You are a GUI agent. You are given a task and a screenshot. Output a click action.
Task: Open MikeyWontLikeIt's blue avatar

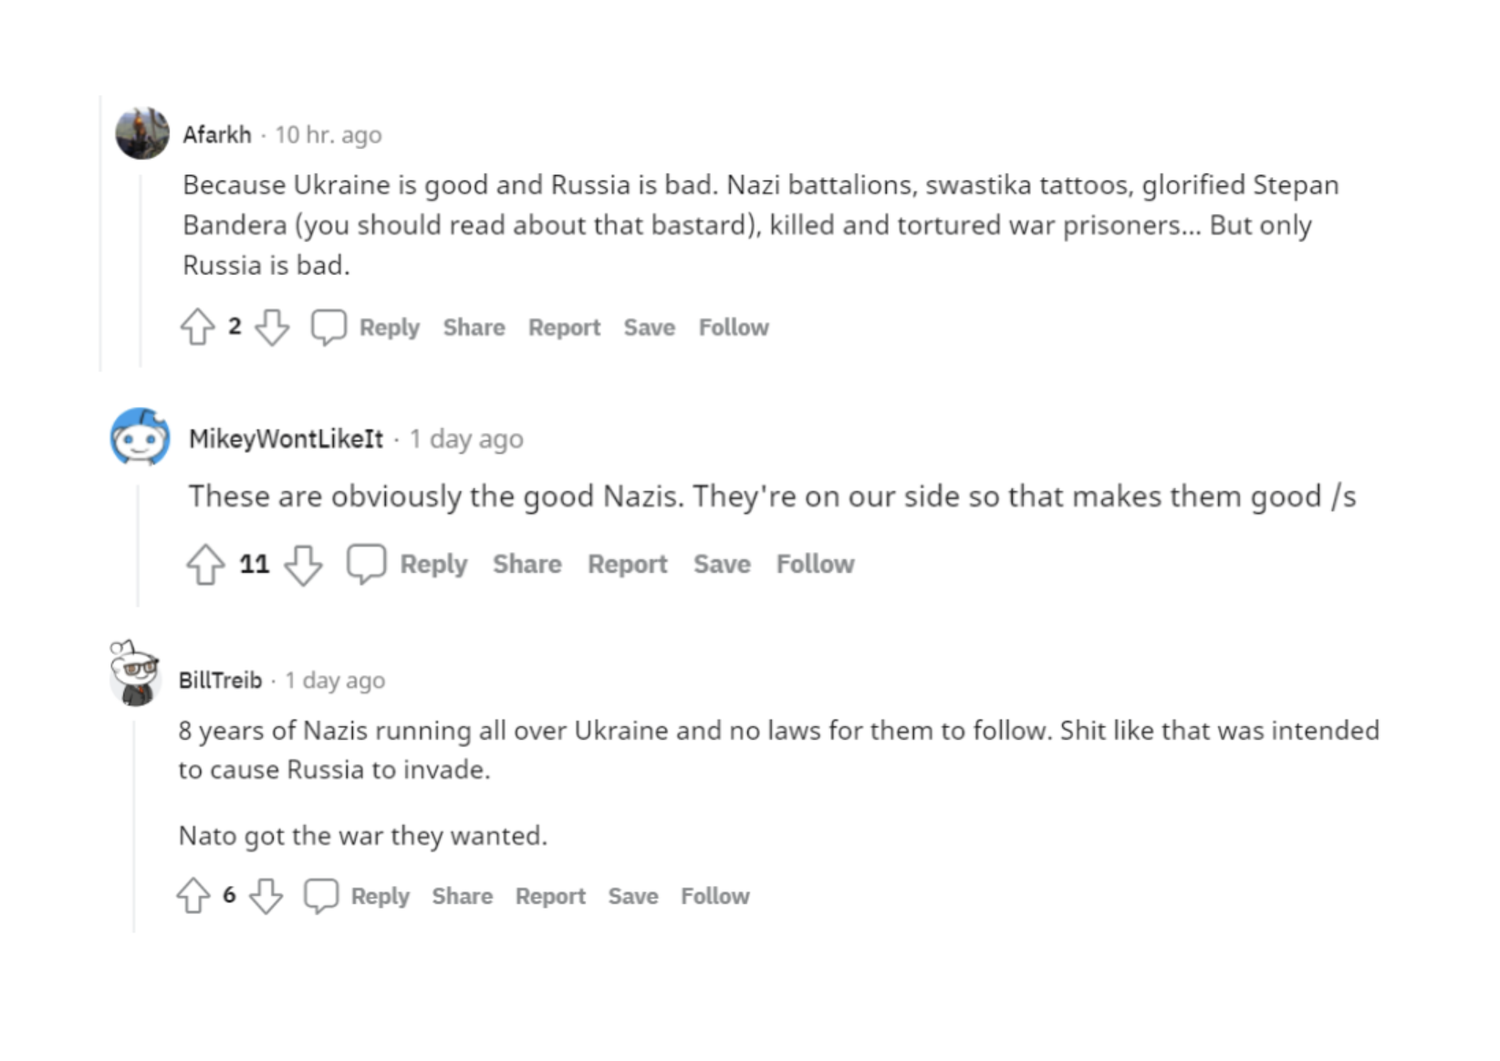pyautogui.click(x=140, y=437)
